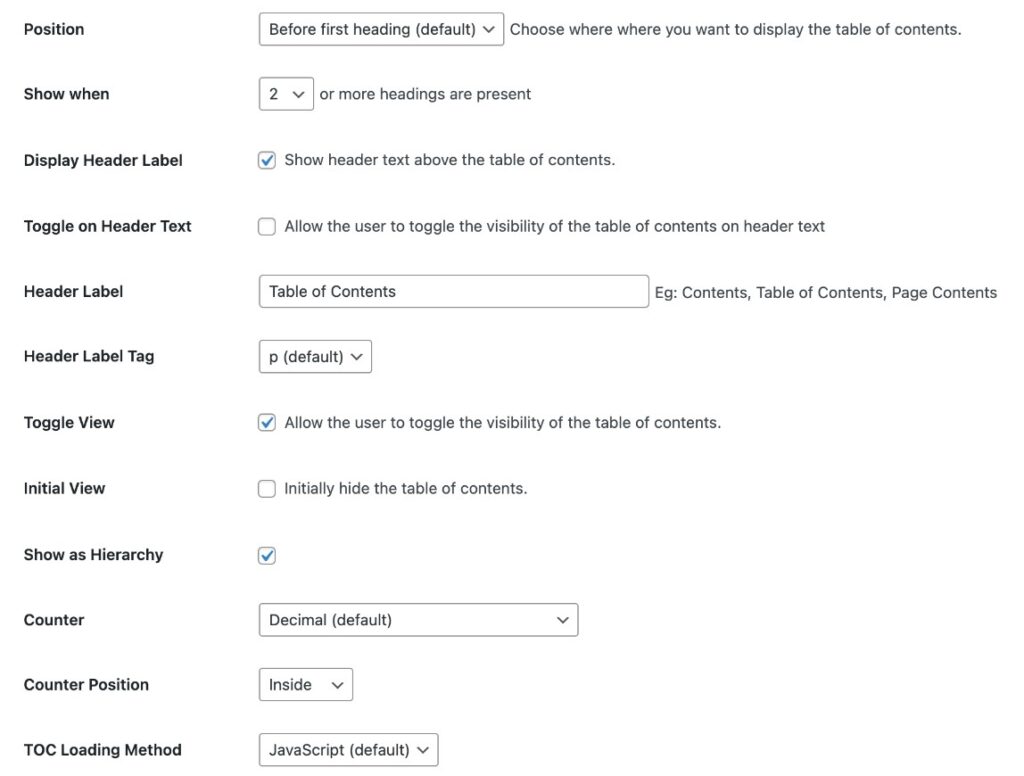This screenshot has width=1024, height=776.
Task: Open the Header Label Tag dropdown
Action: pyautogui.click(x=315, y=356)
